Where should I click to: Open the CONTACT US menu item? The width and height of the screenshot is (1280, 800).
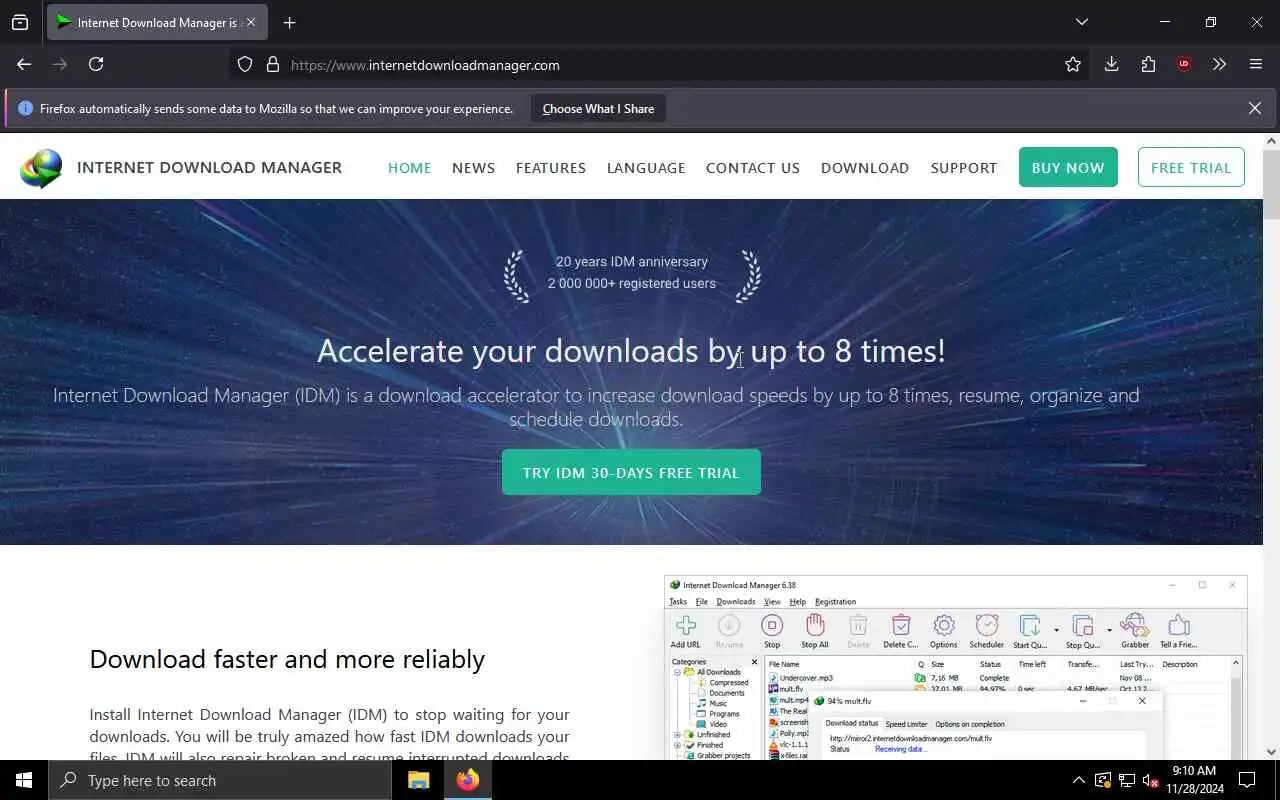click(x=753, y=168)
